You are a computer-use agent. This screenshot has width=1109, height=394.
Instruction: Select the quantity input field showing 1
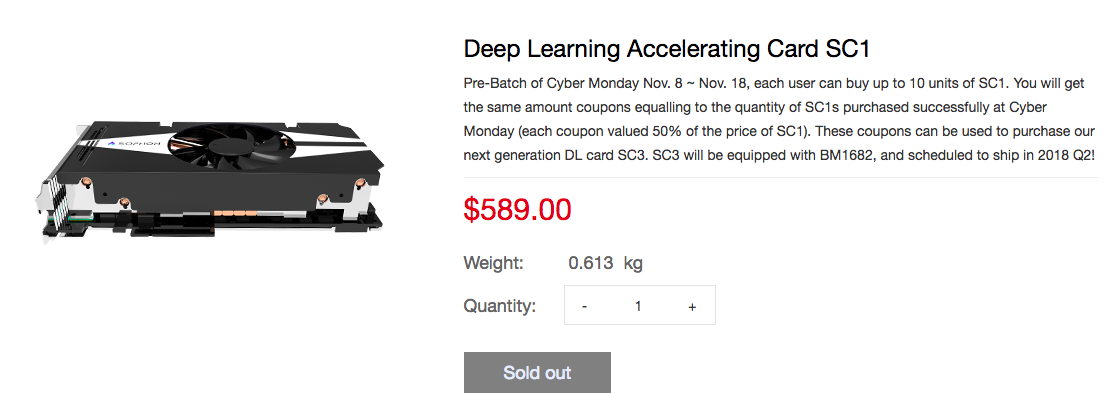[638, 306]
